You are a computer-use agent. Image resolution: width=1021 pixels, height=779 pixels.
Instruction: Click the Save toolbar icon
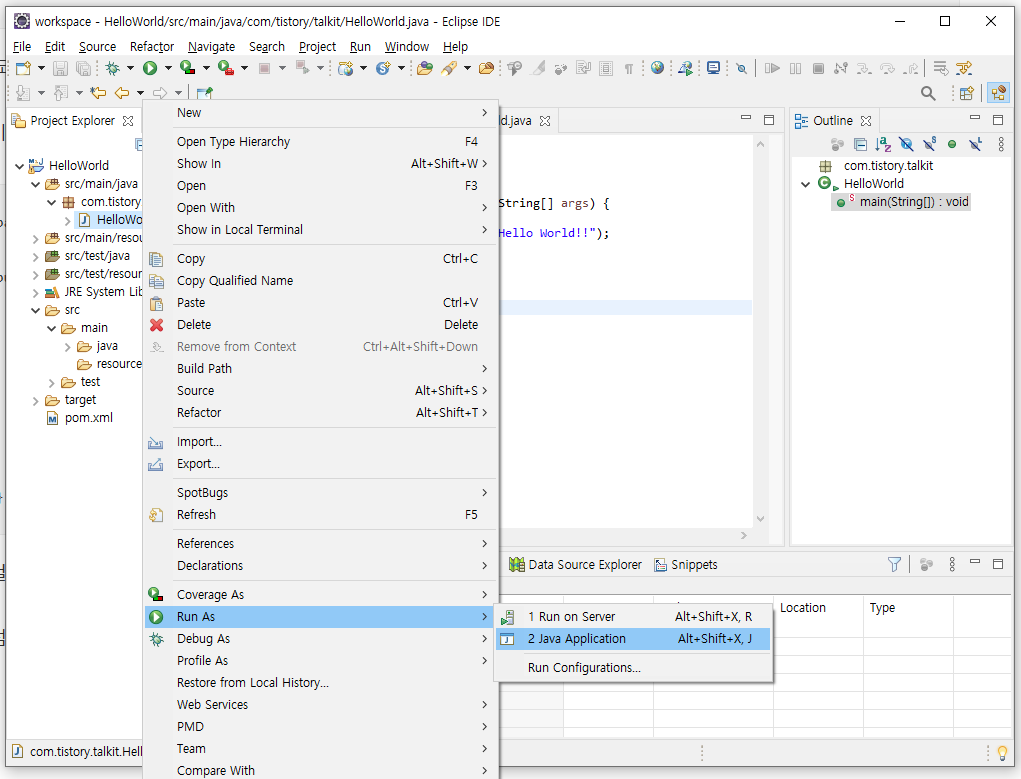[x=61, y=68]
